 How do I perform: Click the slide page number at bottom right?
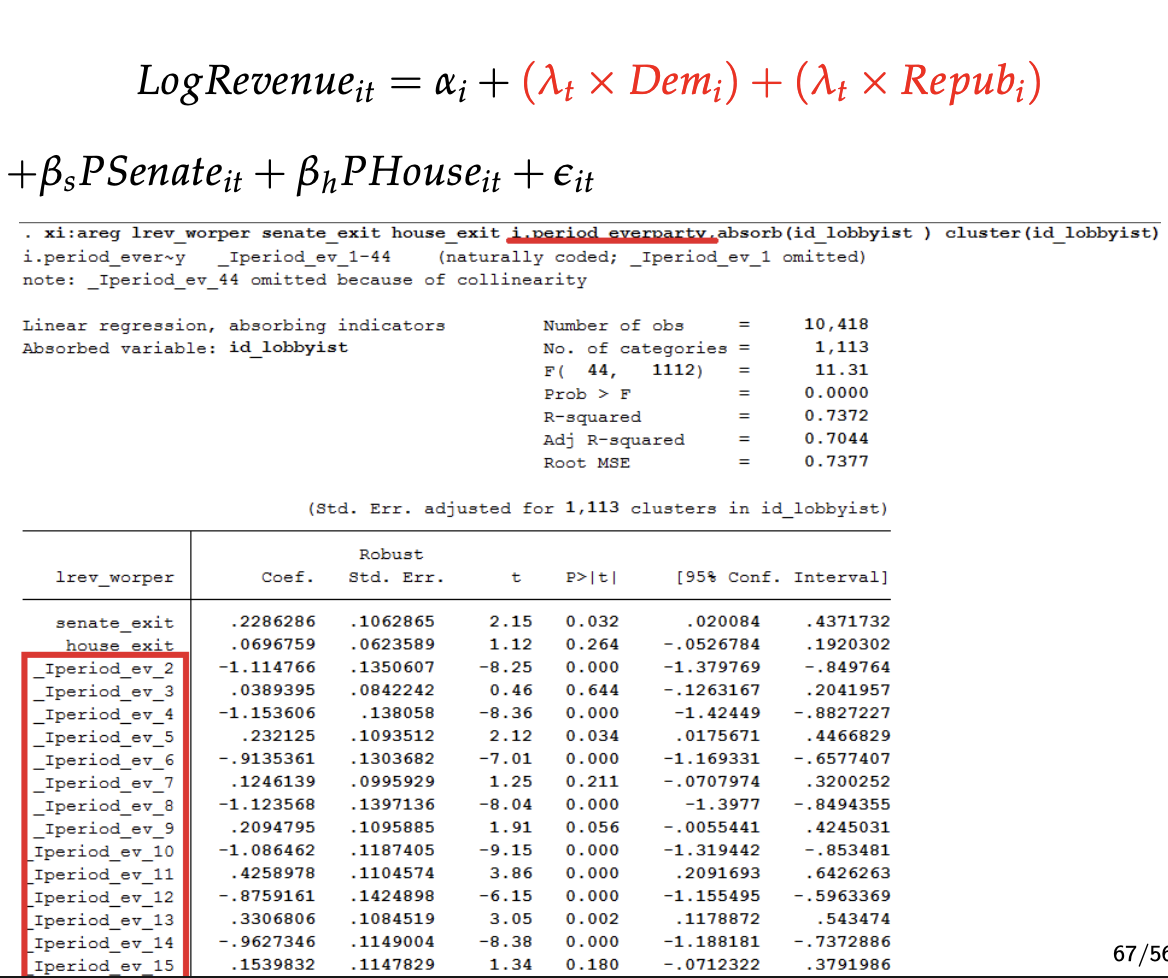coord(1140,954)
